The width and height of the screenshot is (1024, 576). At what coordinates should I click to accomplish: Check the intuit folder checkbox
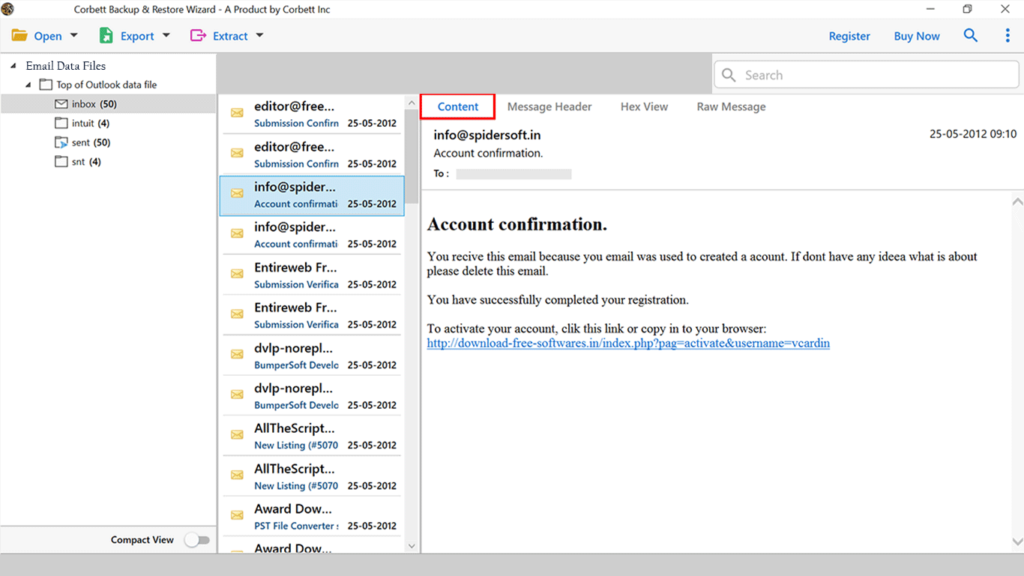tap(59, 122)
